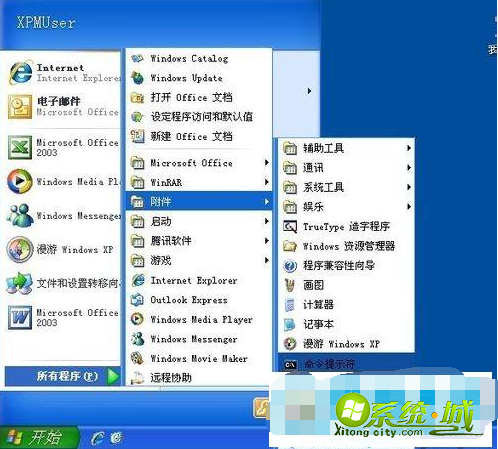Open the 游戏 menu entry

[199, 260]
